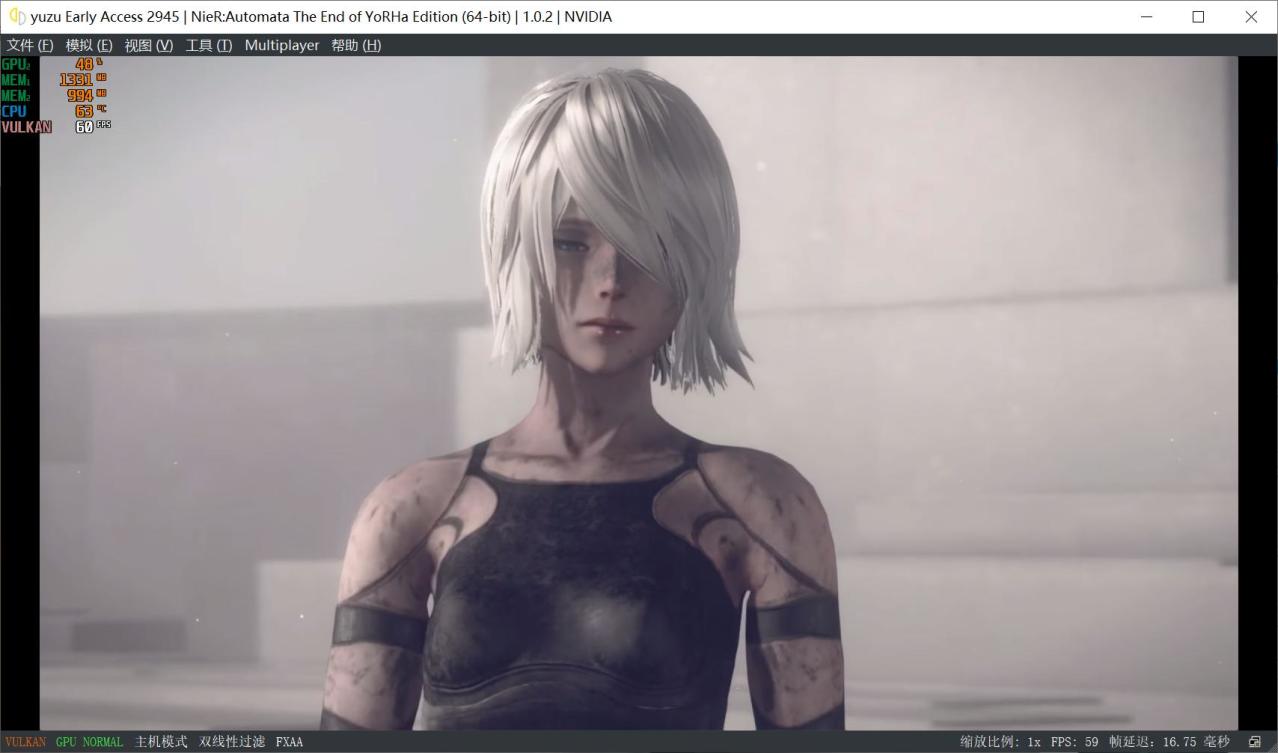
Task: Click the yuzu logo in the title bar
Action: [17, 17]
